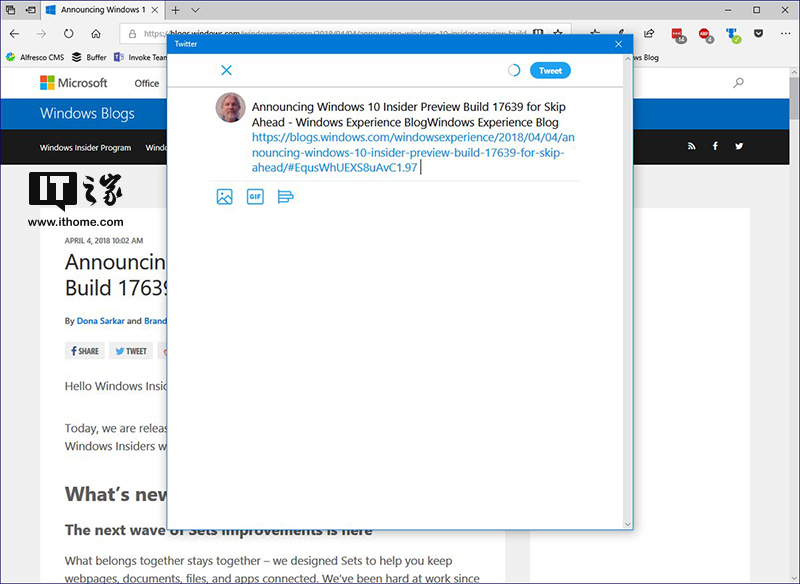Click the APRIL 4, 2018 10:02 AM date

104,241
